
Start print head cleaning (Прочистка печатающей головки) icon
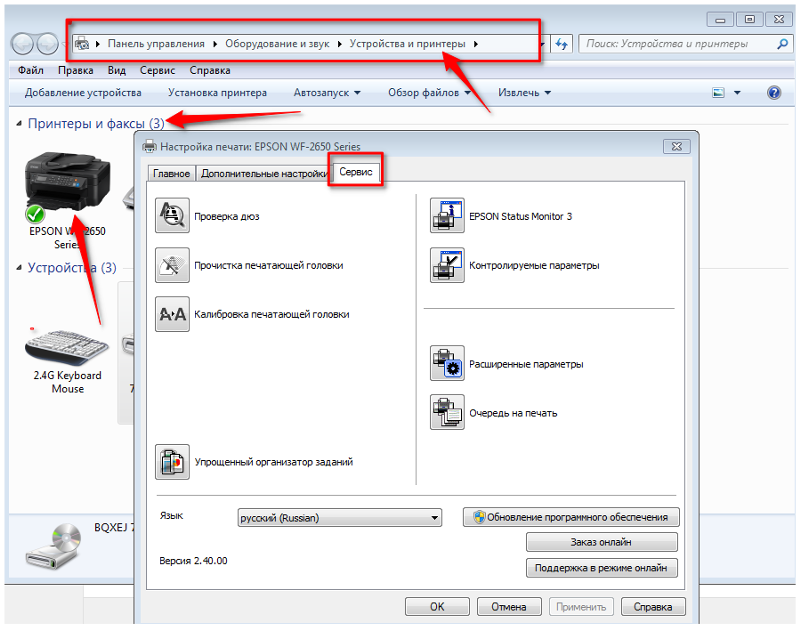pyautogui.click(x=172, y=265)
